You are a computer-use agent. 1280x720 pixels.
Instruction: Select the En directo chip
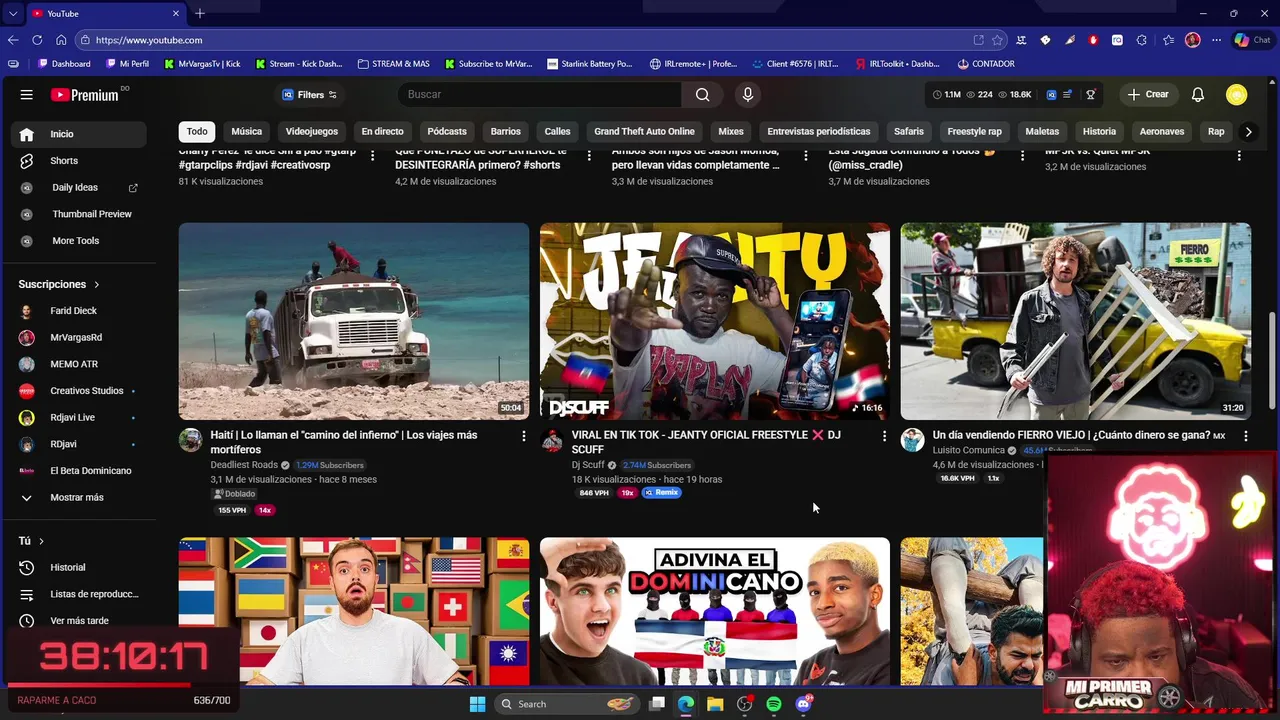[x=383, y=131]
